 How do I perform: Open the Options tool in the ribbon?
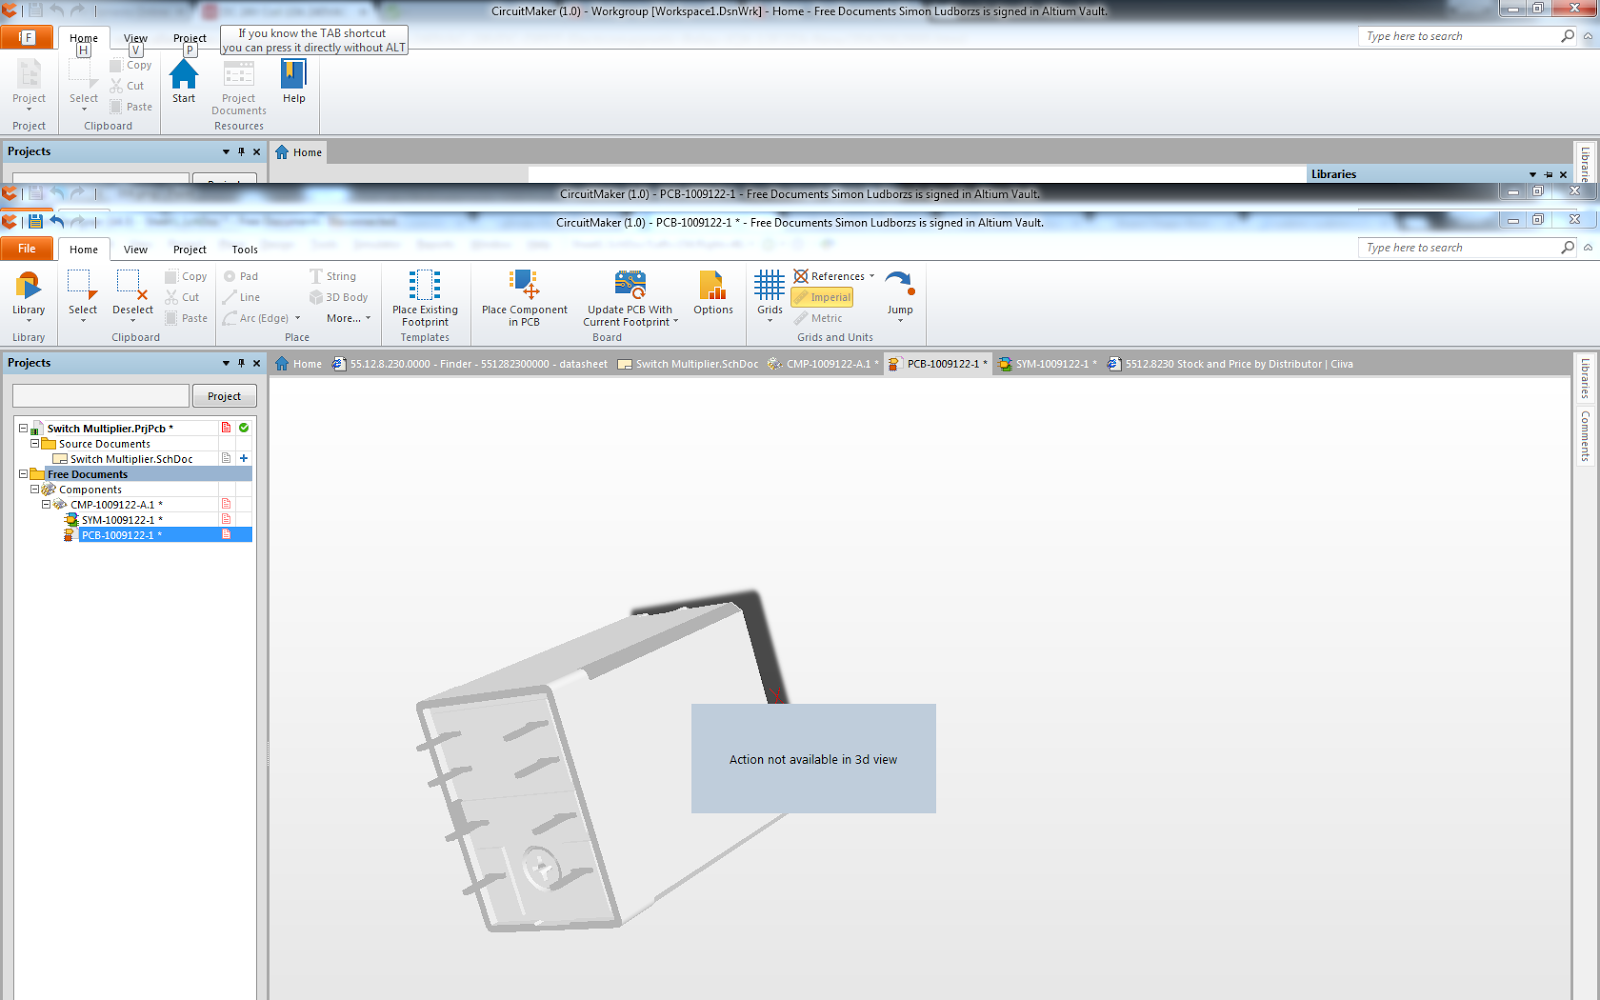[x=712, y=295]
